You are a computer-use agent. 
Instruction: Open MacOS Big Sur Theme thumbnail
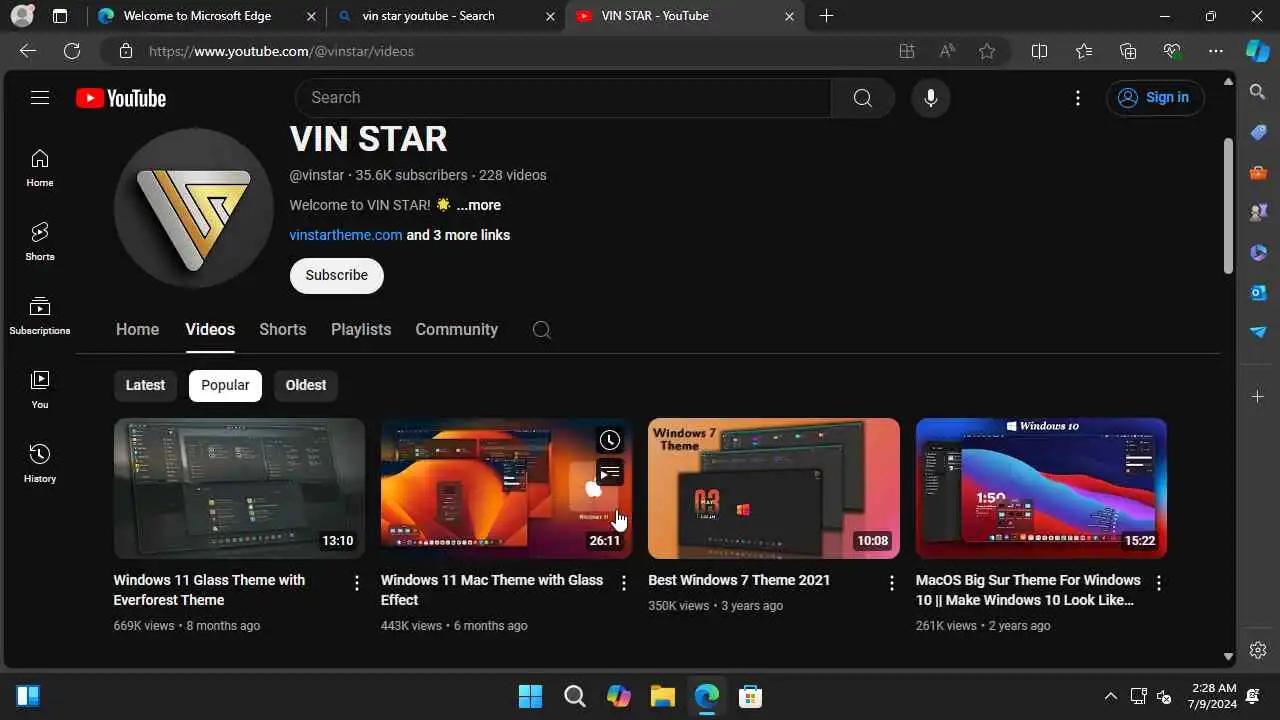(x=1041, y=488)
